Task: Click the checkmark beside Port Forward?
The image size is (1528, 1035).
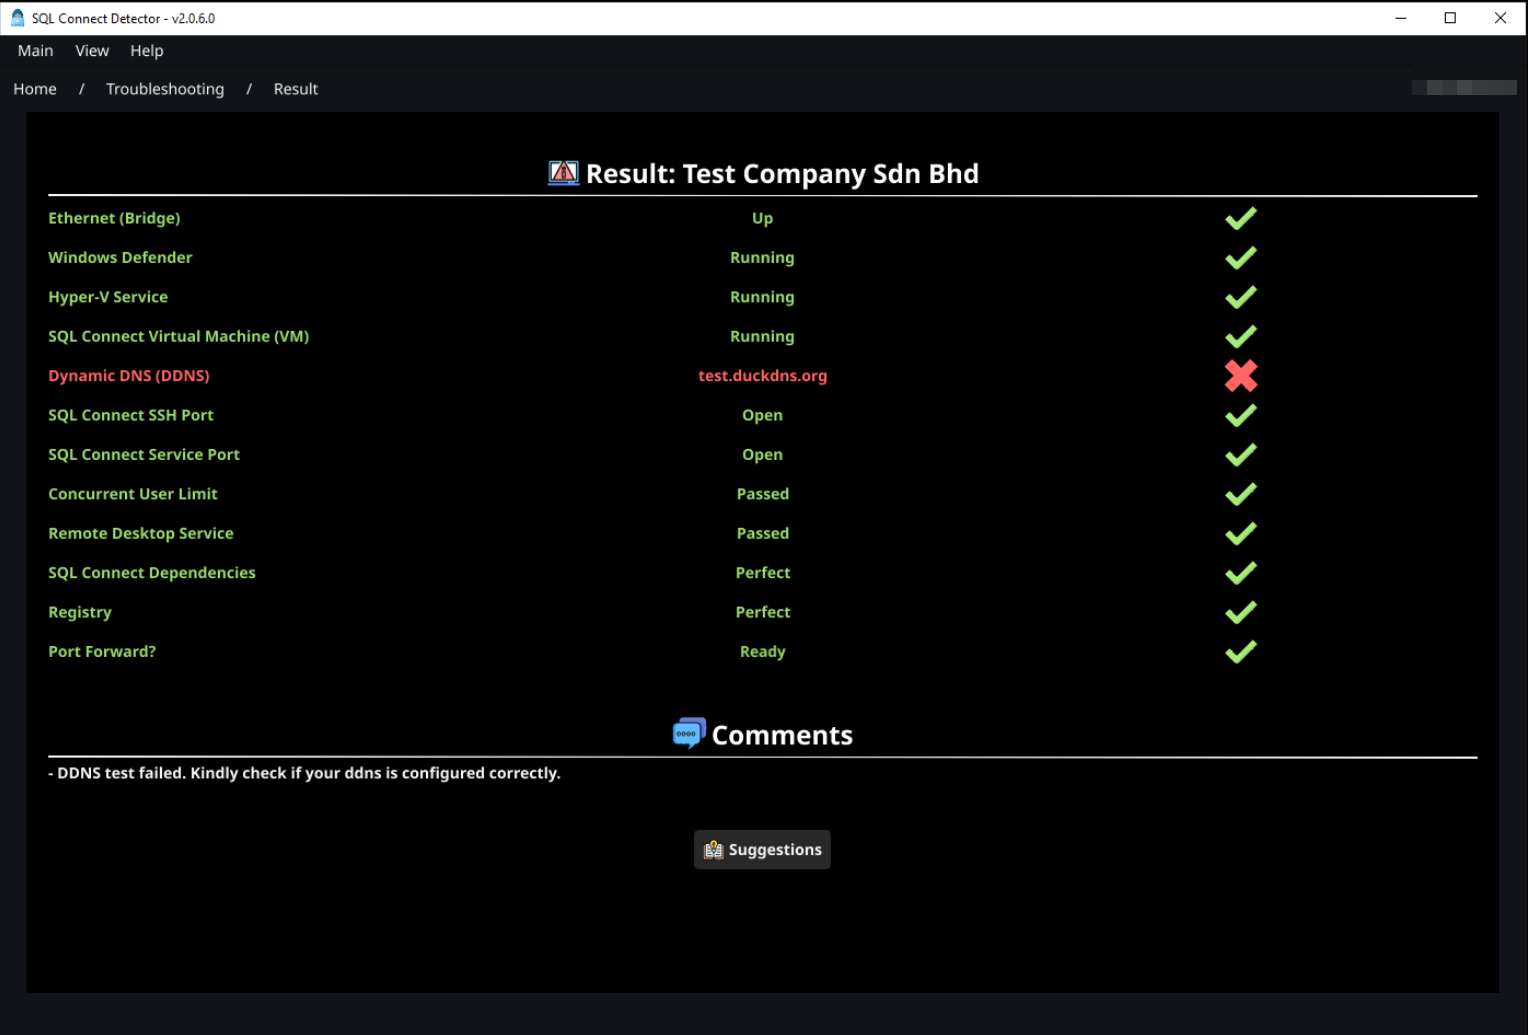Action: pyautogui.click(x=1240, y=652)
